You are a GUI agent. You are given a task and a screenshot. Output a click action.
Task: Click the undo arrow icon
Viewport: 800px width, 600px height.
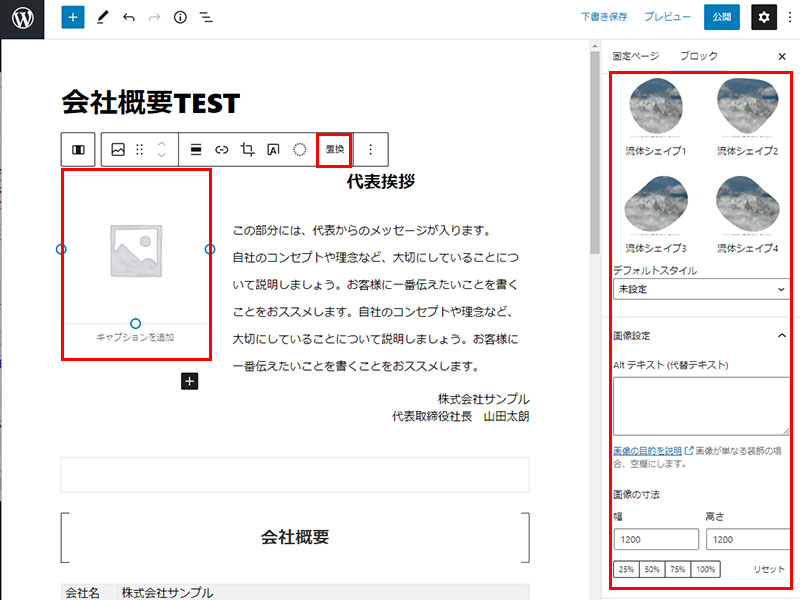pos(128,18)
